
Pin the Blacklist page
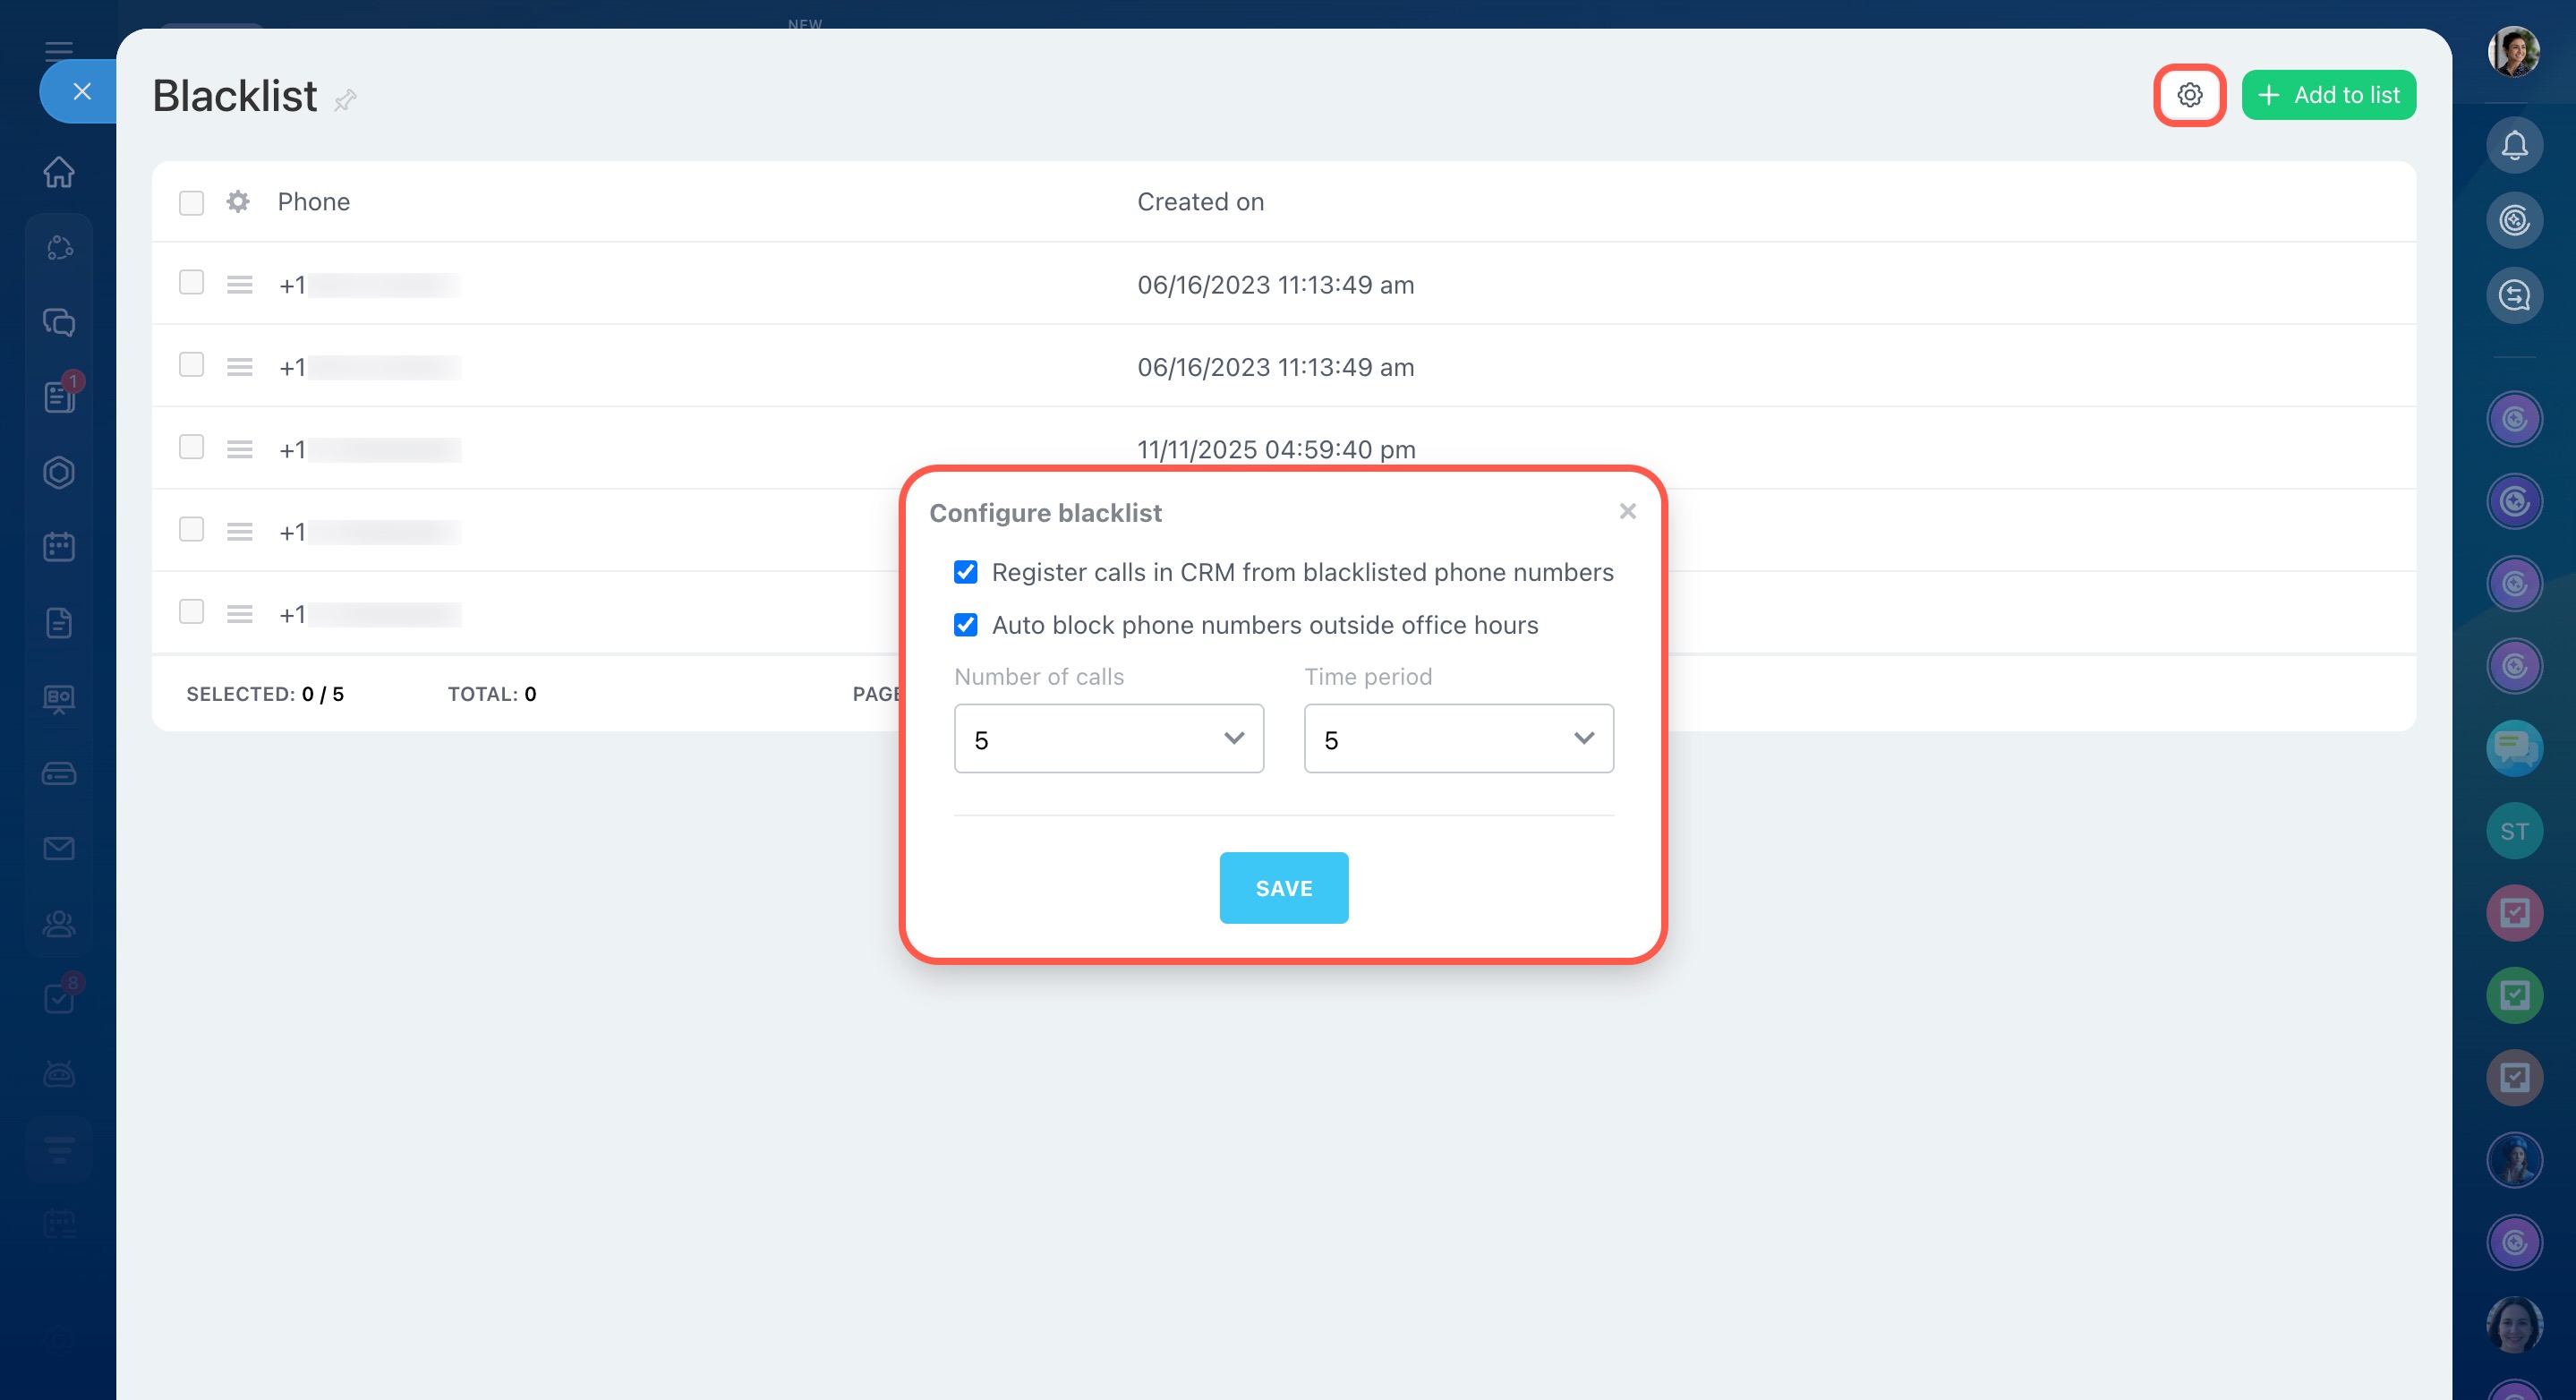[345, 99]
